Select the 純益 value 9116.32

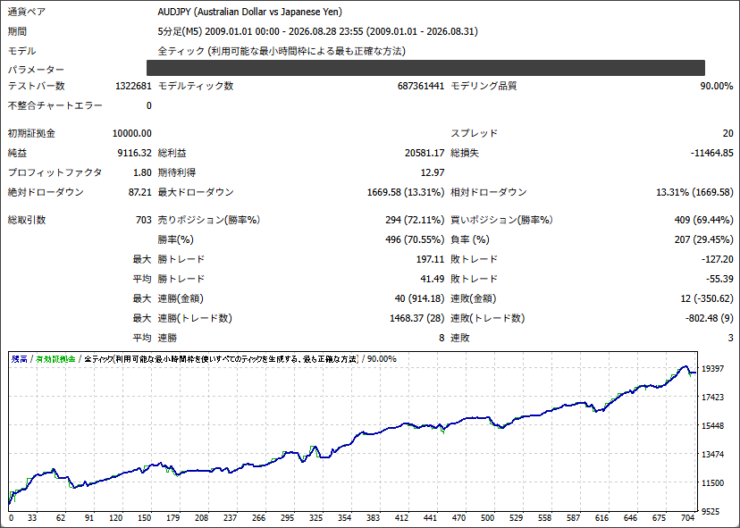click(135, 153)
